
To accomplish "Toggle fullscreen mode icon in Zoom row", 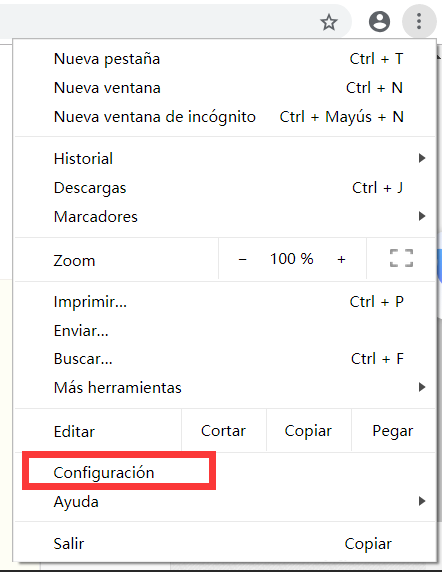I will pyautogui.click(x=401, y=258).
